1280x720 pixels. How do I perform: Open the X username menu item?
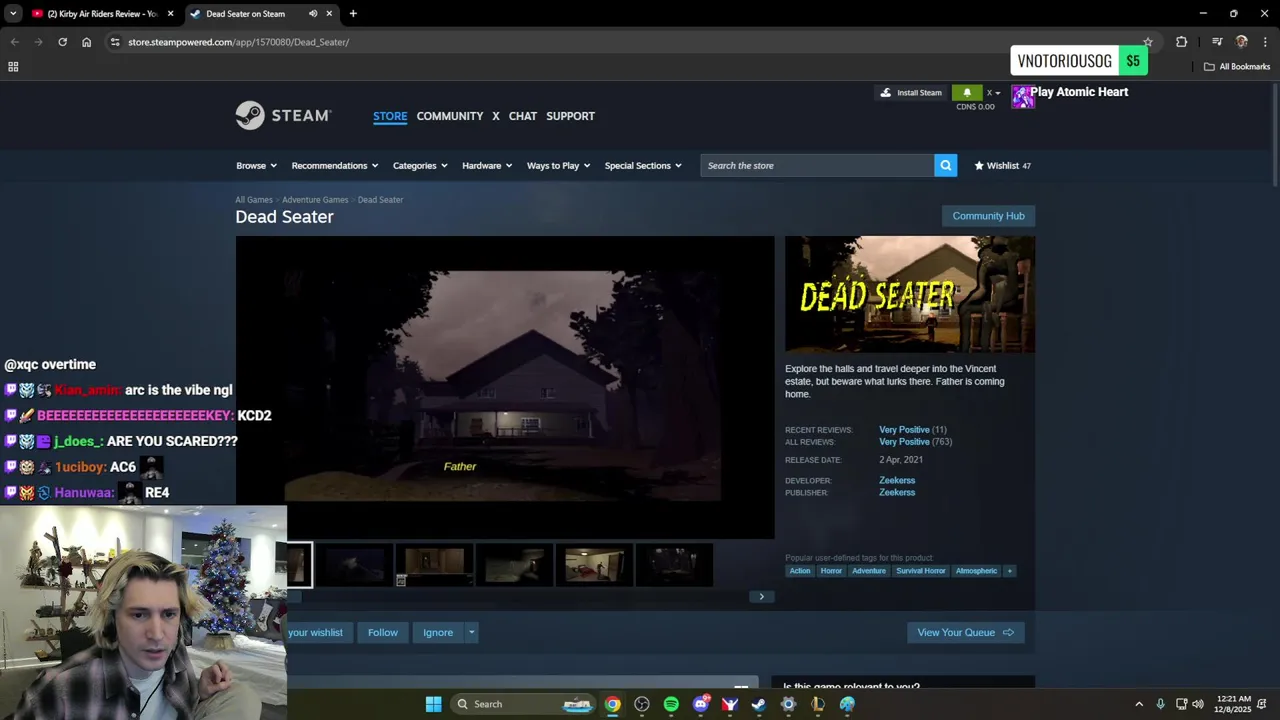pos(495,116)
